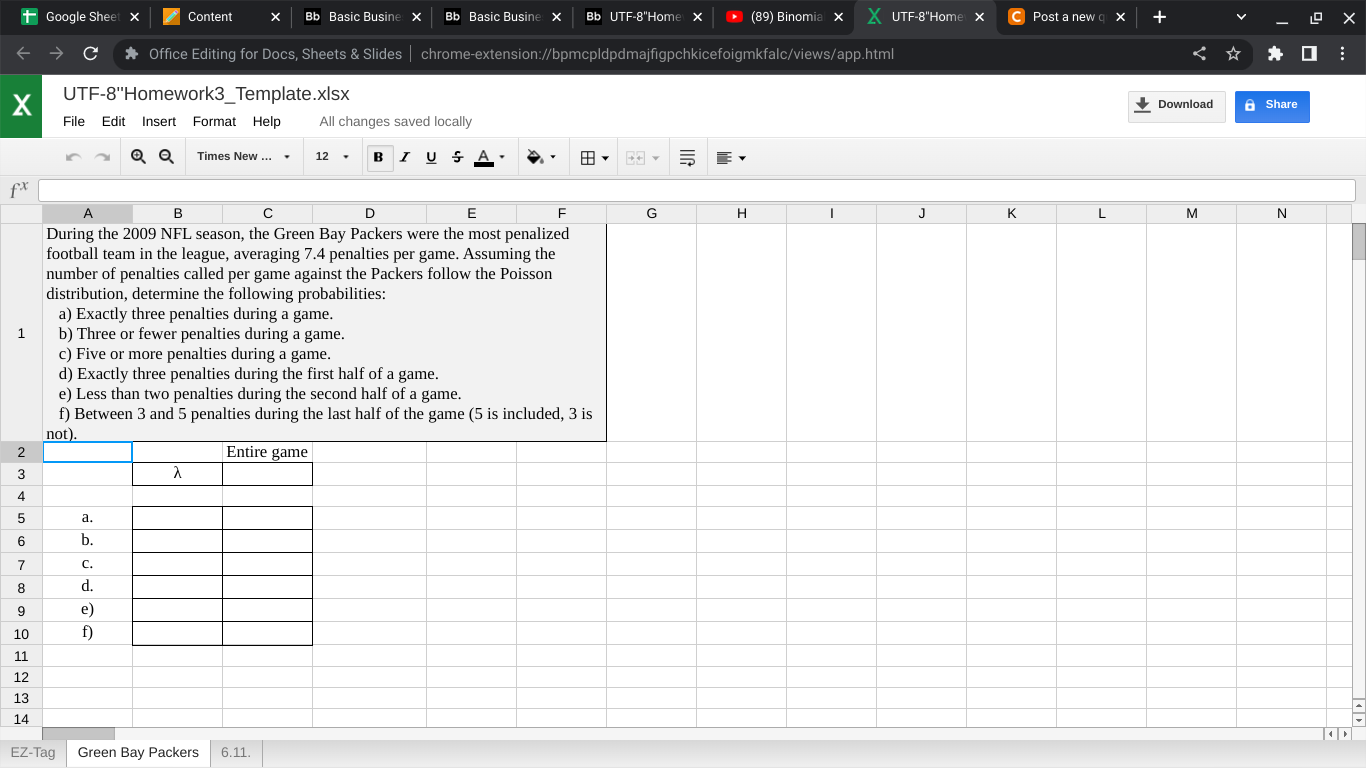The height and width of the screenshot is (768, 1366).
Task: Toggle text wrapping
Action: tap(687, 158)
